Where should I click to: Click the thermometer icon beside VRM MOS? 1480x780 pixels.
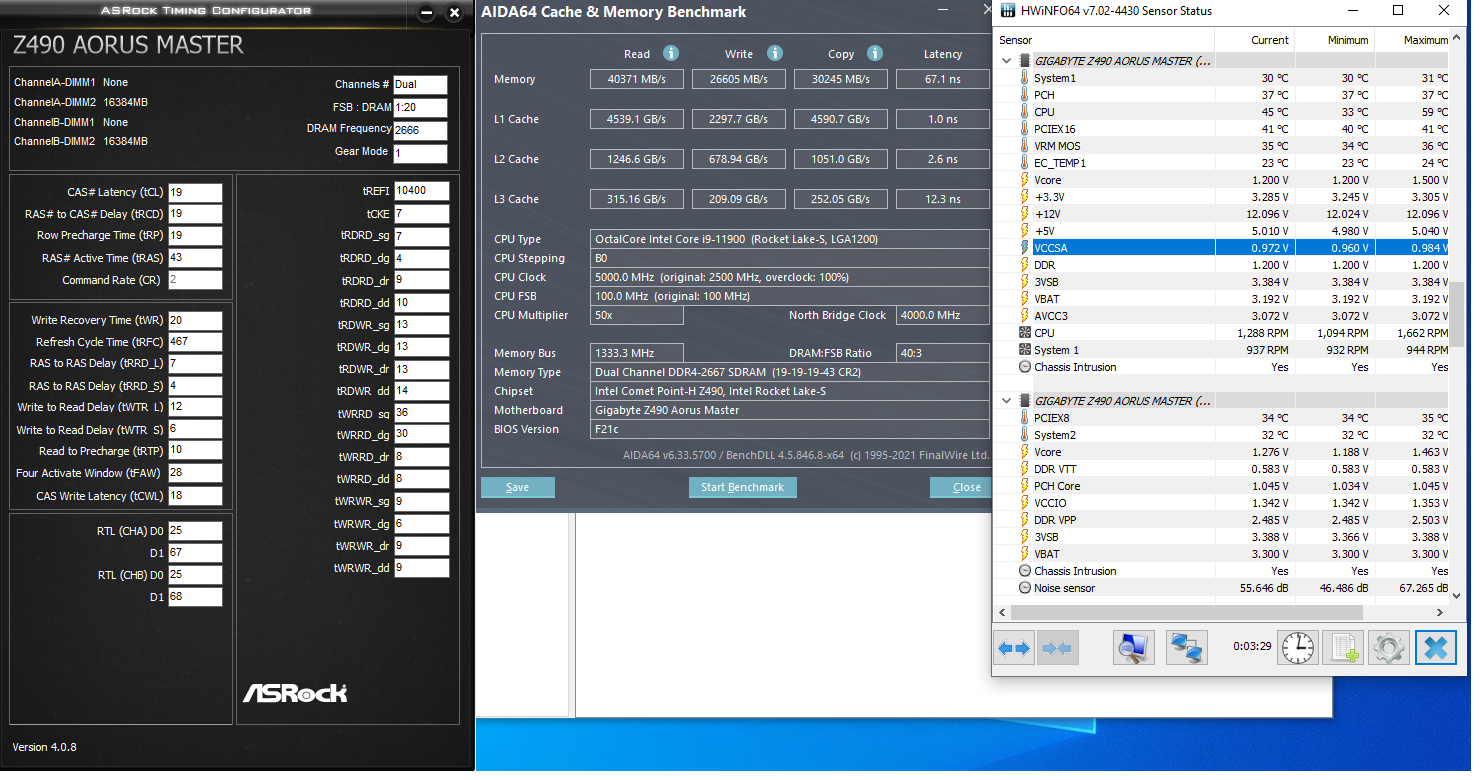pyautogui.click(x=1024, y=146)
